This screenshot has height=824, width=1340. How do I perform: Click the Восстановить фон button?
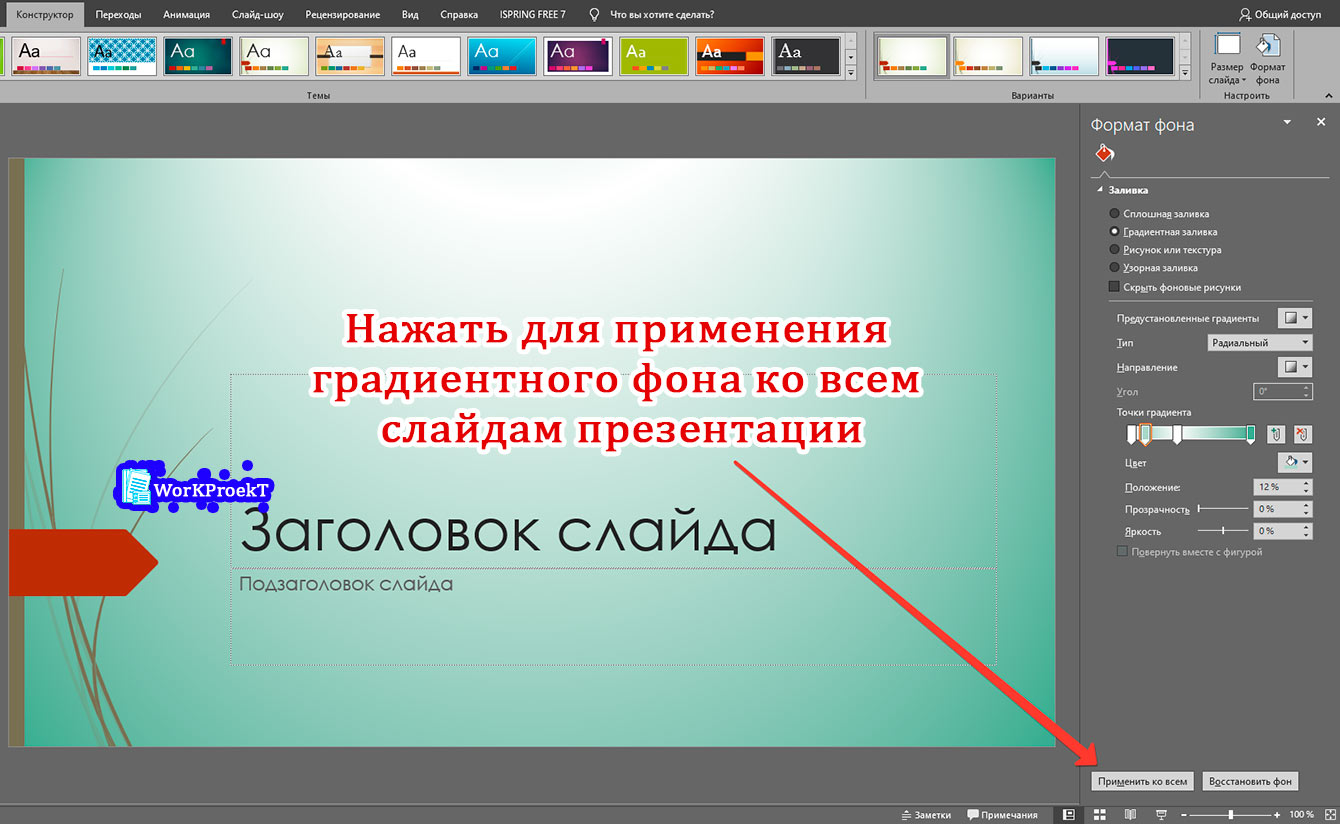(1250, 781)
